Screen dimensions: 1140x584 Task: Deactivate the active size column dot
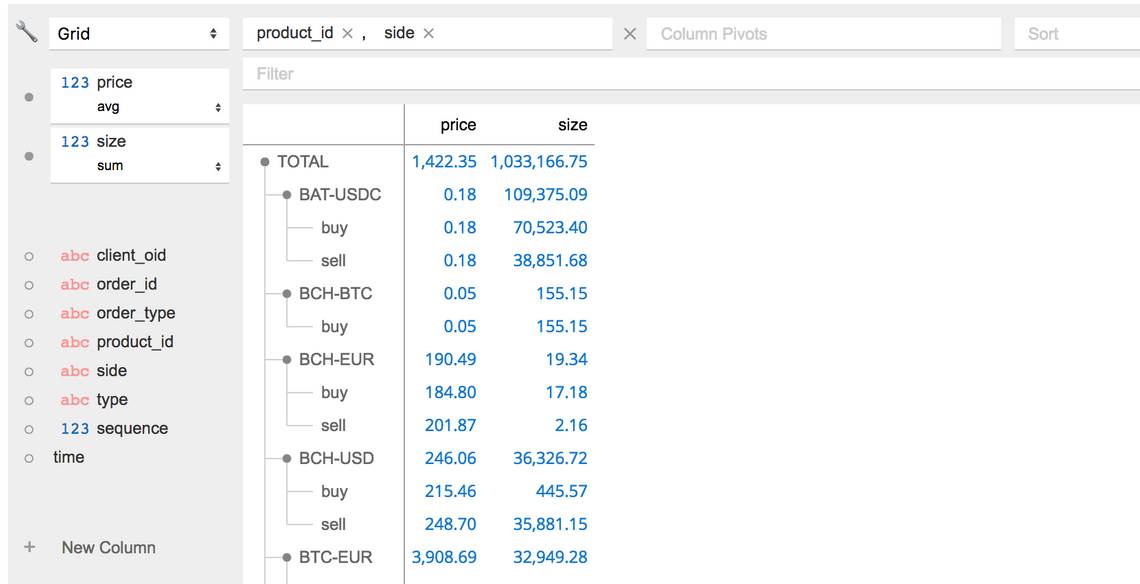click(x=29, y=156)
